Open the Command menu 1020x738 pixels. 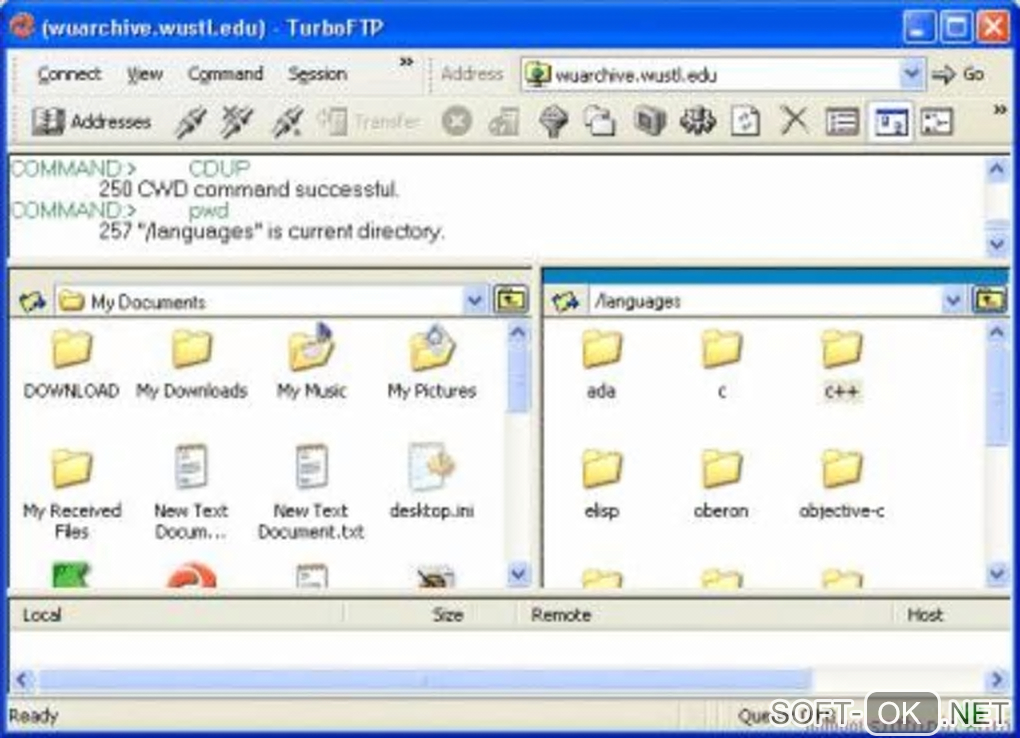[225, 74]
